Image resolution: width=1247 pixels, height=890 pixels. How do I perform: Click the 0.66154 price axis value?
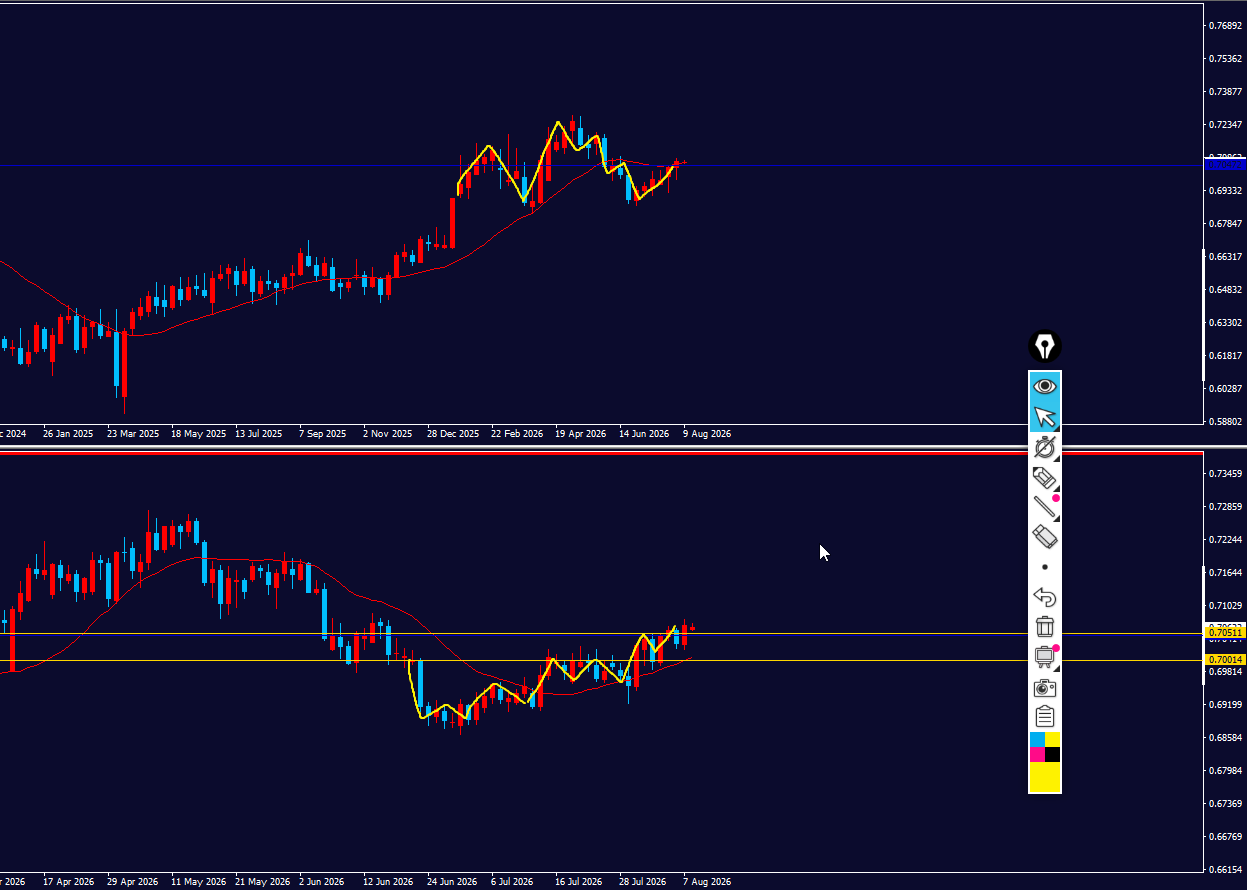pos(1225,869)
